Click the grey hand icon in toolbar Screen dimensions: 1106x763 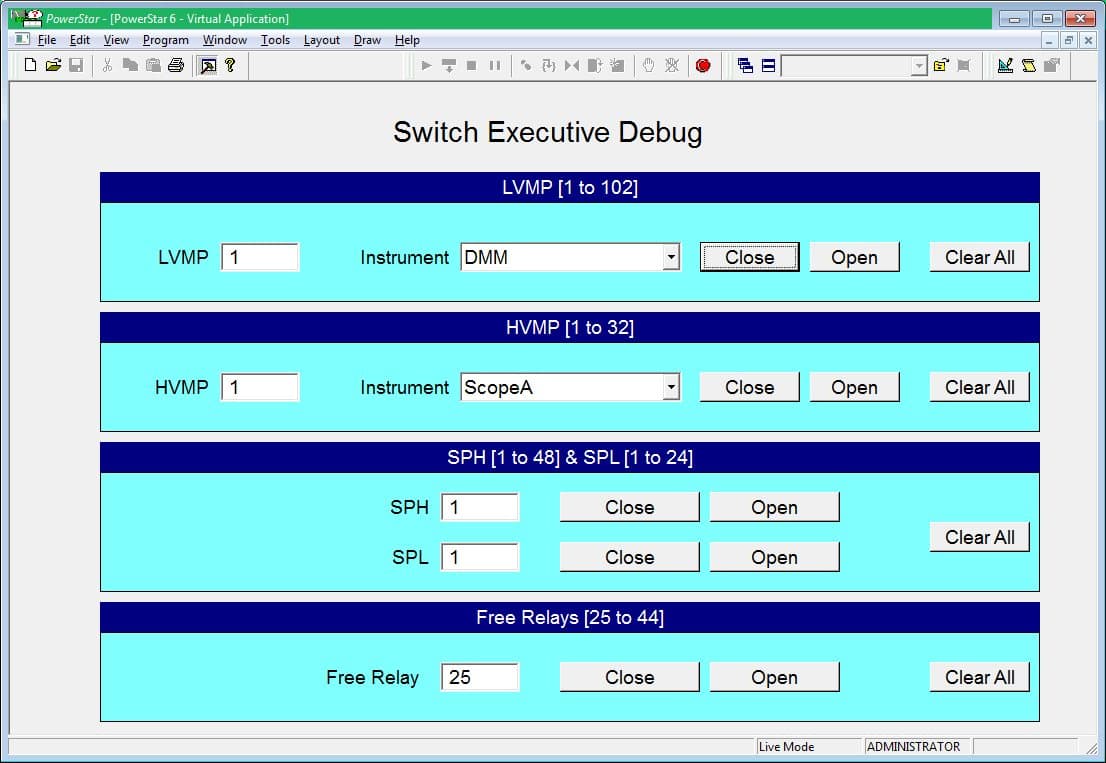point(648,66)
